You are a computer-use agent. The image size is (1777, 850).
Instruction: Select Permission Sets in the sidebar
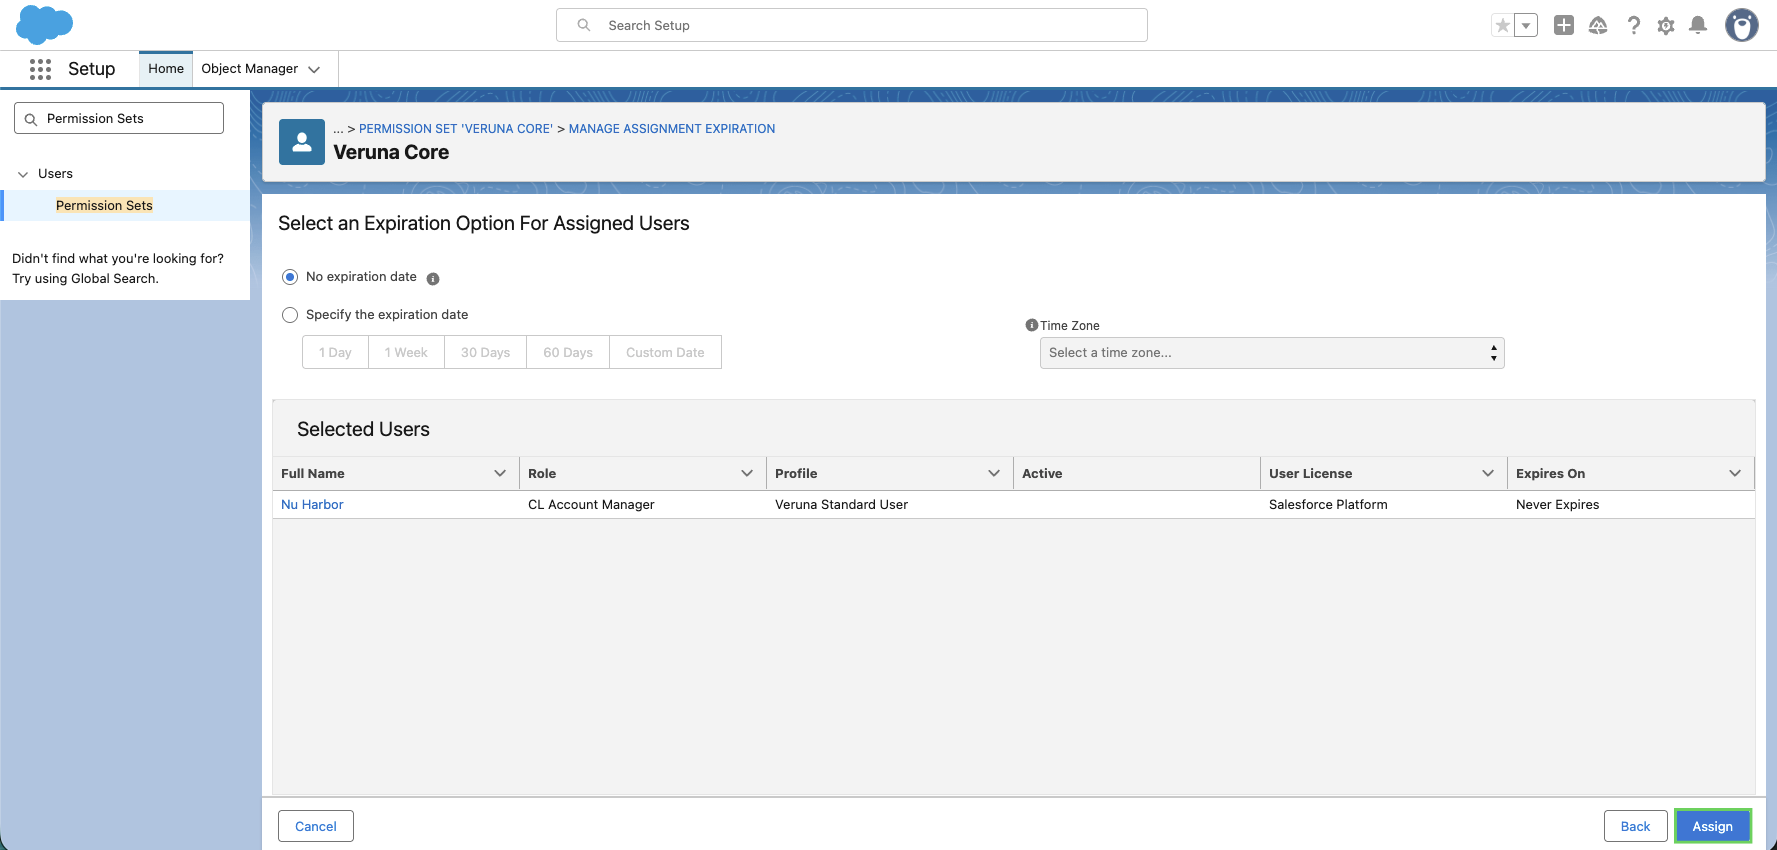click(104, 205)
